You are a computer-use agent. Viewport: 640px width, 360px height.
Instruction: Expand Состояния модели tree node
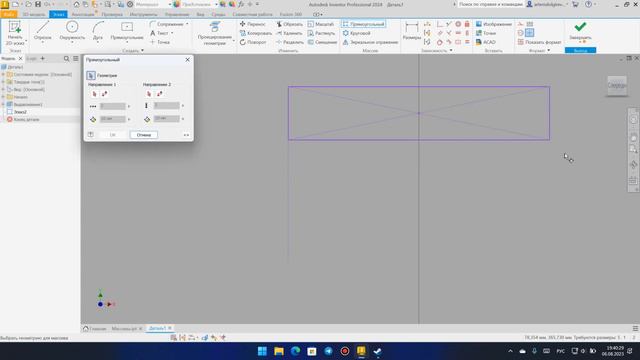click(3, 75)
